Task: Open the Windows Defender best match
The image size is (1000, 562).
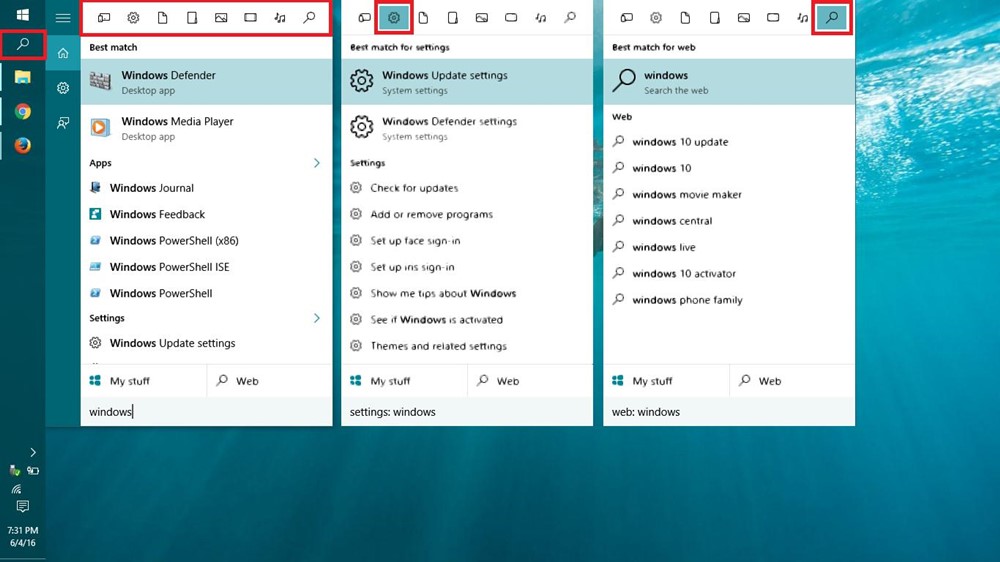Action: [207, 82]
